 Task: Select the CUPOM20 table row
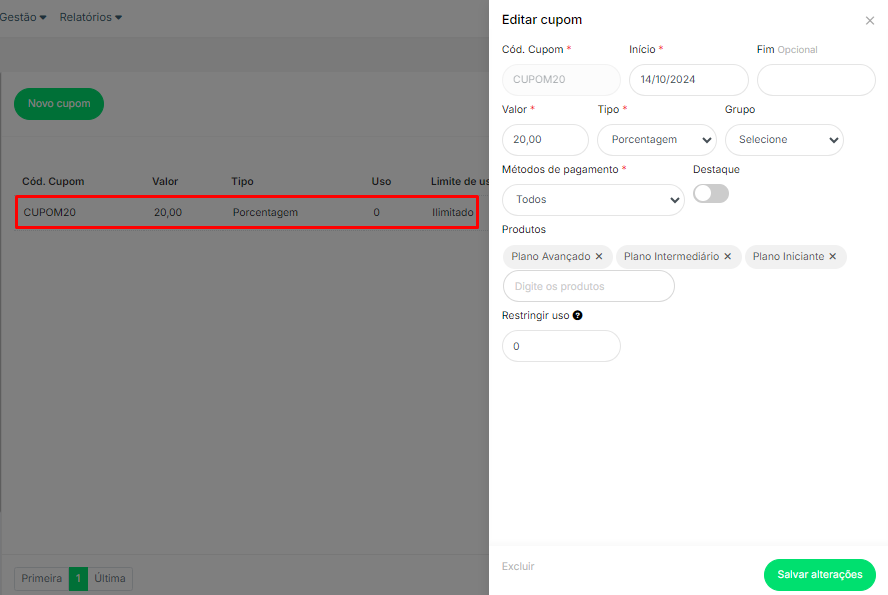[246, 212]
